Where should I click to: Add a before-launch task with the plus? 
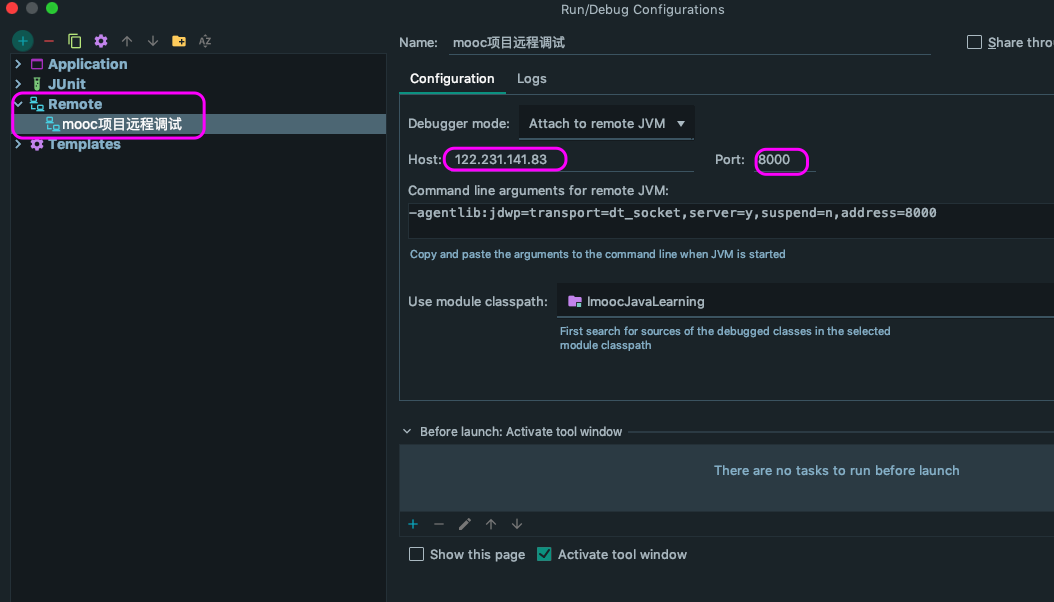pyautogui.click(x=413, y=524)
